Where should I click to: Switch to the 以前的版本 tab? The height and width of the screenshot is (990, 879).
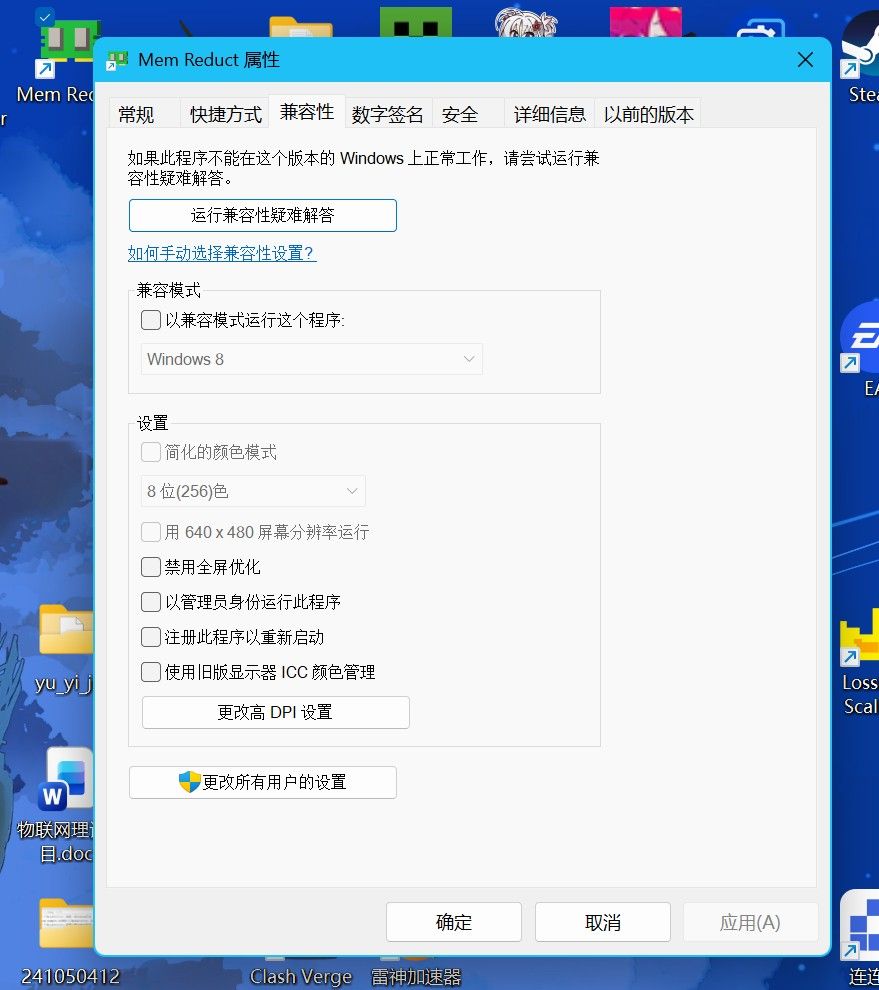tap(649, 114)
